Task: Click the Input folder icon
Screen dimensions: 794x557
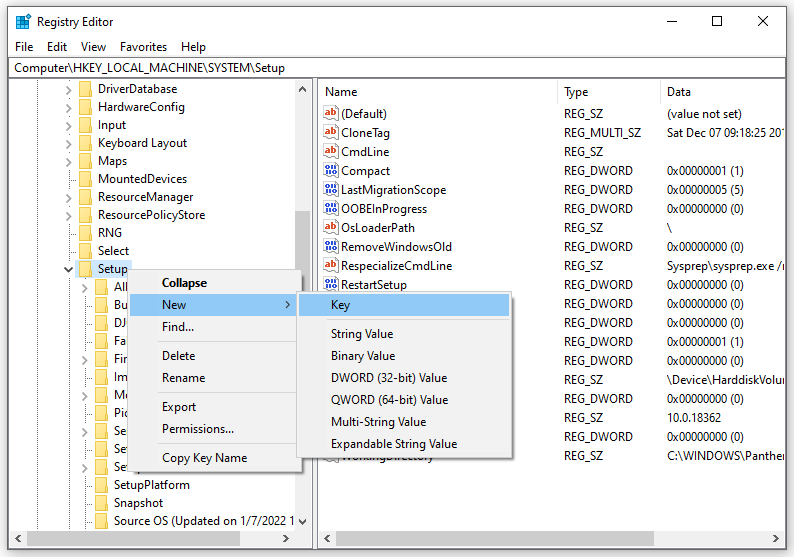Action: click(86, 125)
